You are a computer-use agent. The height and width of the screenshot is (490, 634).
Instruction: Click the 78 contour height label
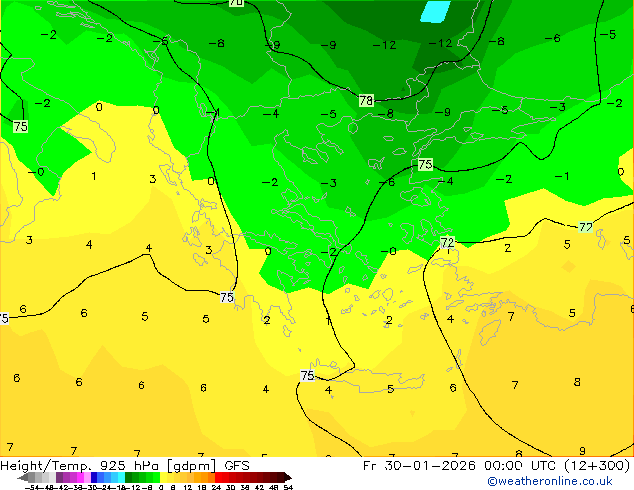click(366, 100)
